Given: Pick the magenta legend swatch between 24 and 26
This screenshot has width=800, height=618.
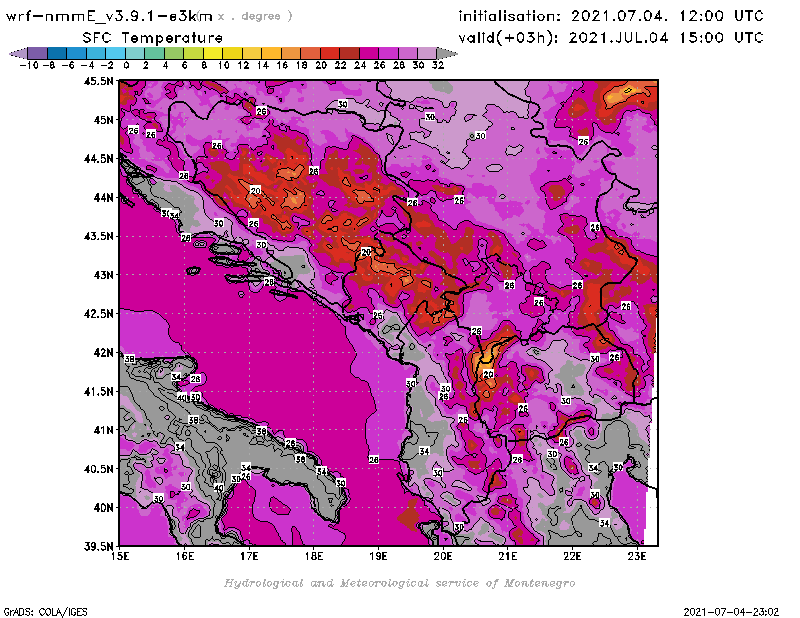Looking at the screenshot, I should 368,53.
